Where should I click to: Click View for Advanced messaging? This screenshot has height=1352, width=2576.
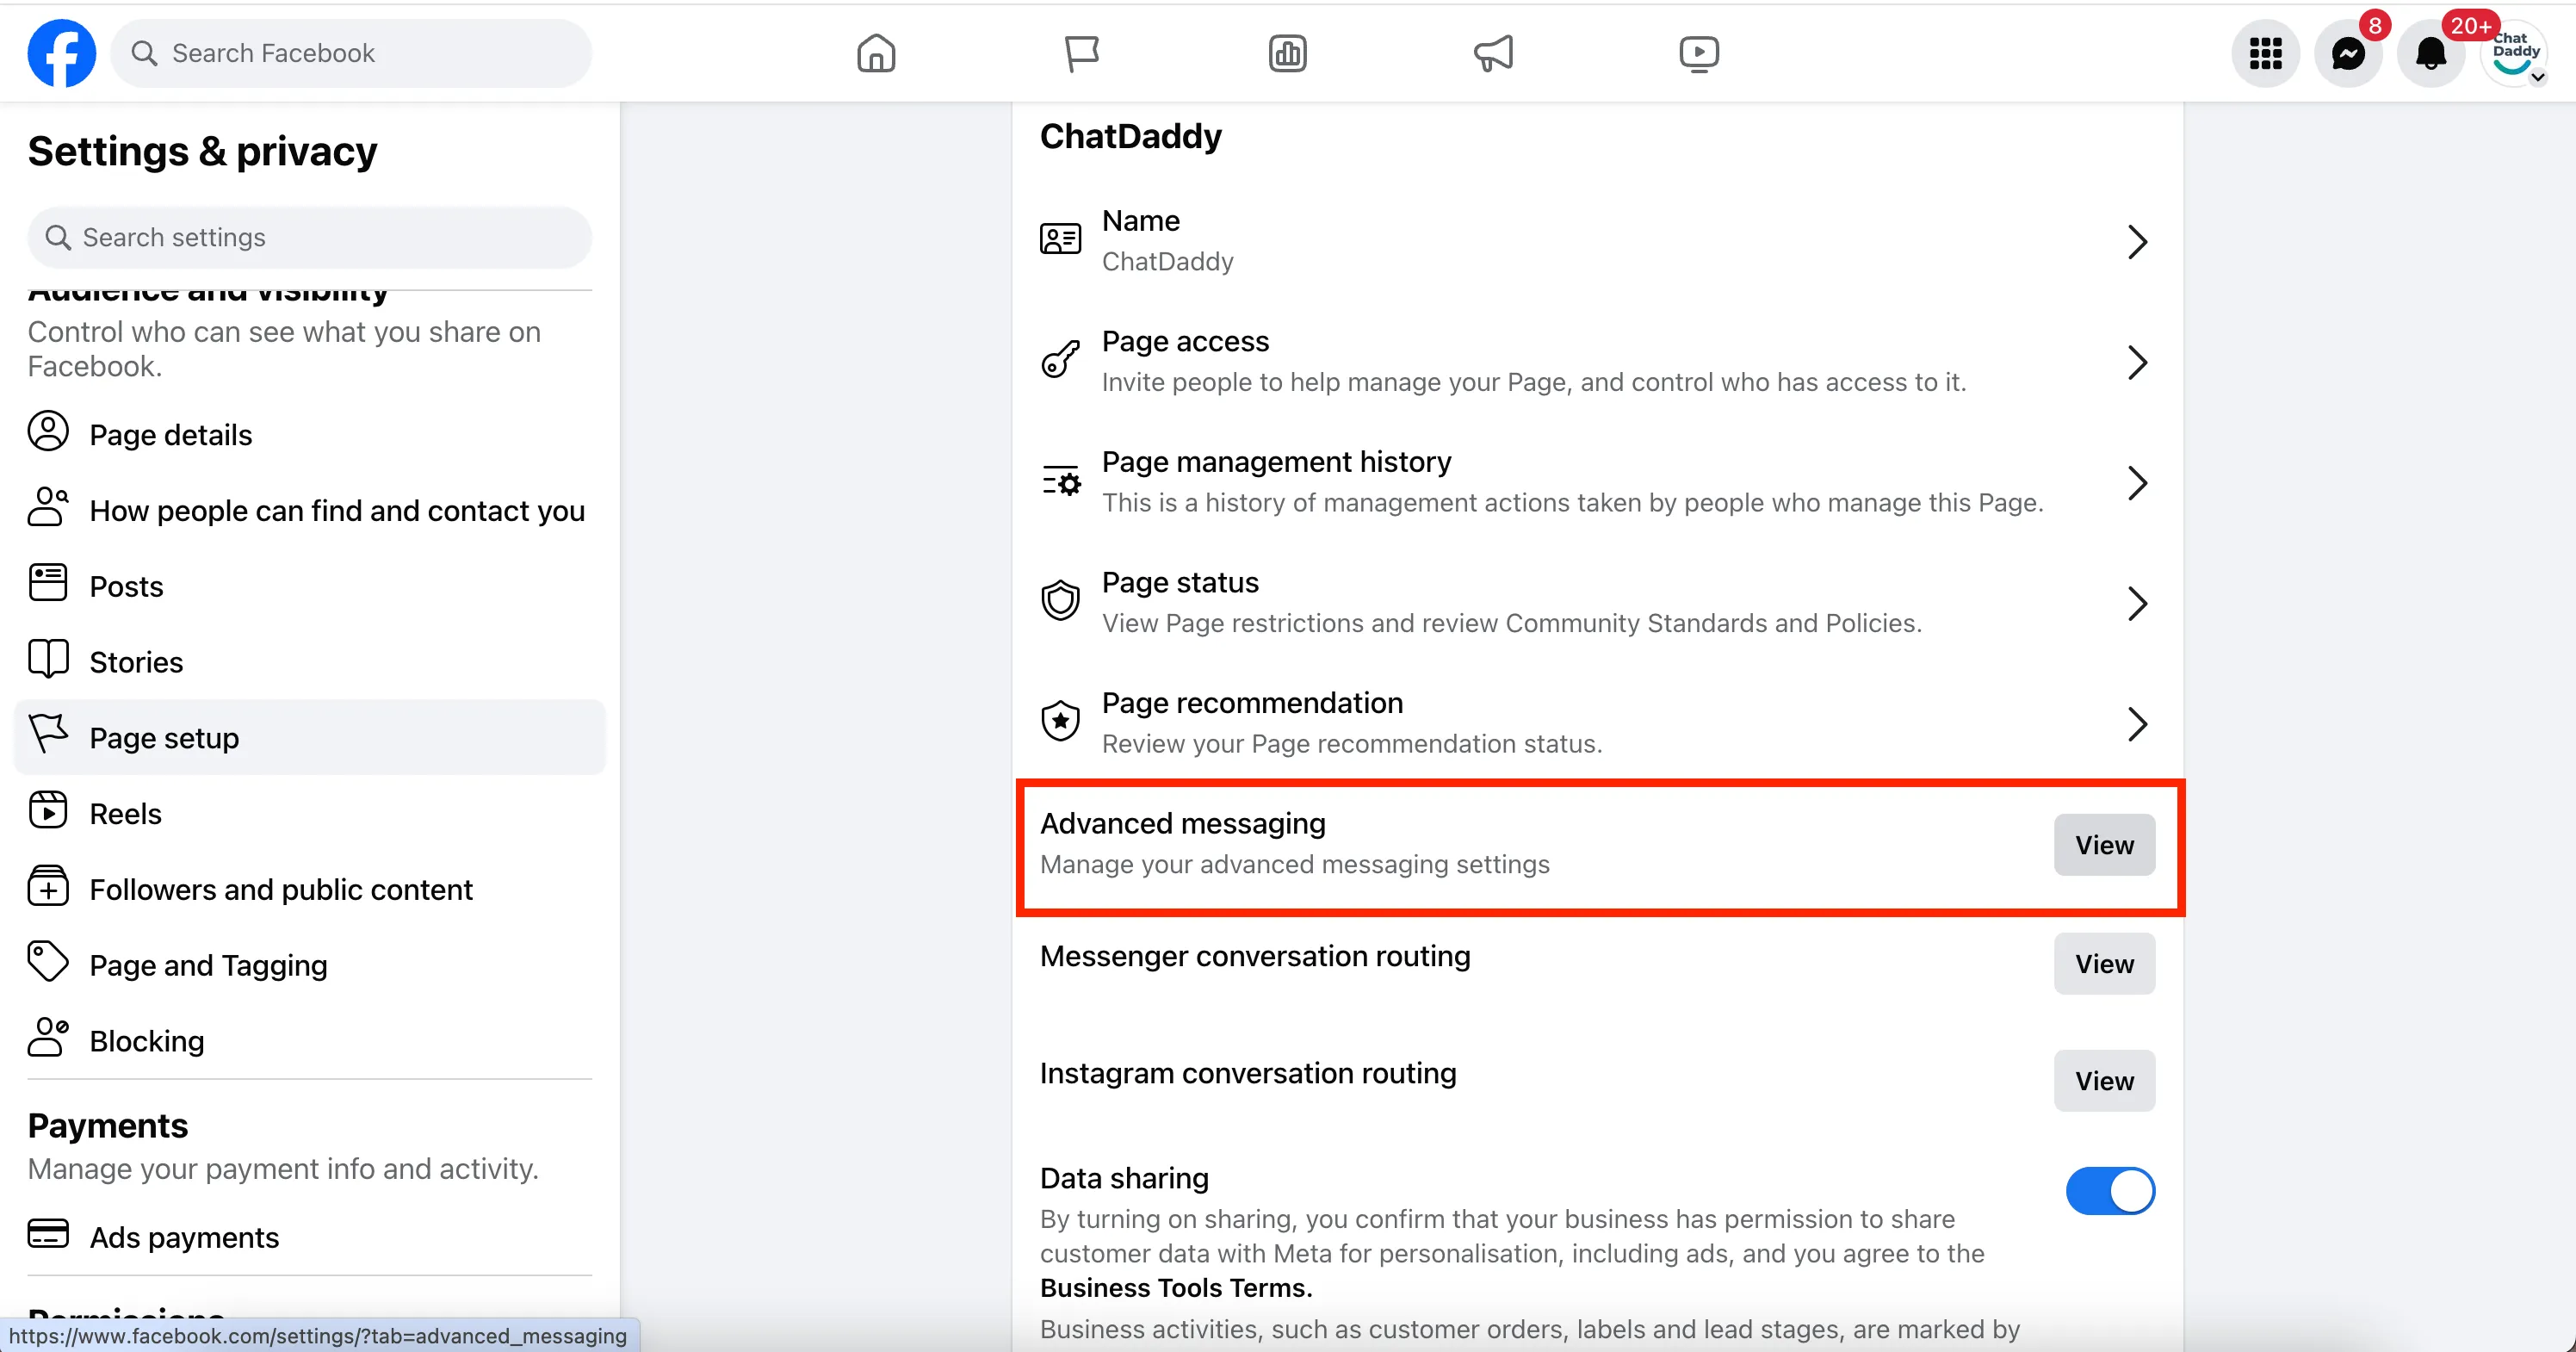[x=2104, y=845]
